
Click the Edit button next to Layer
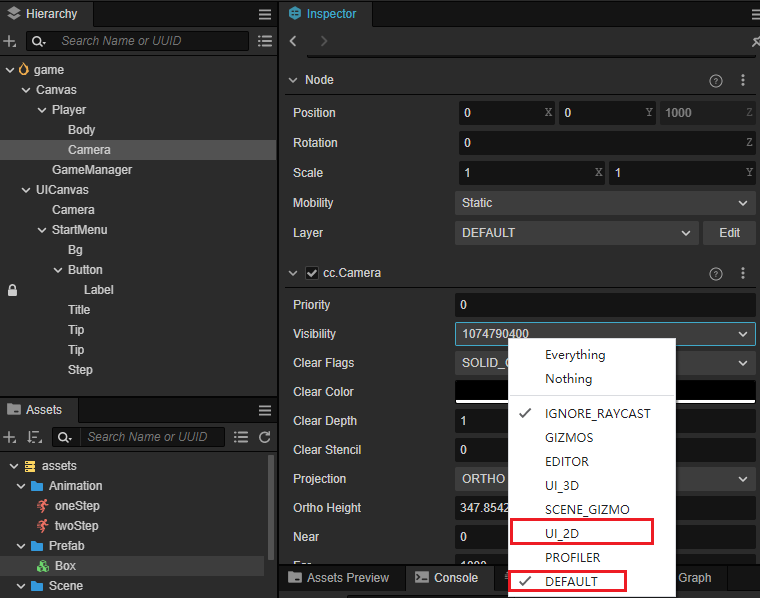pos(729,233)
